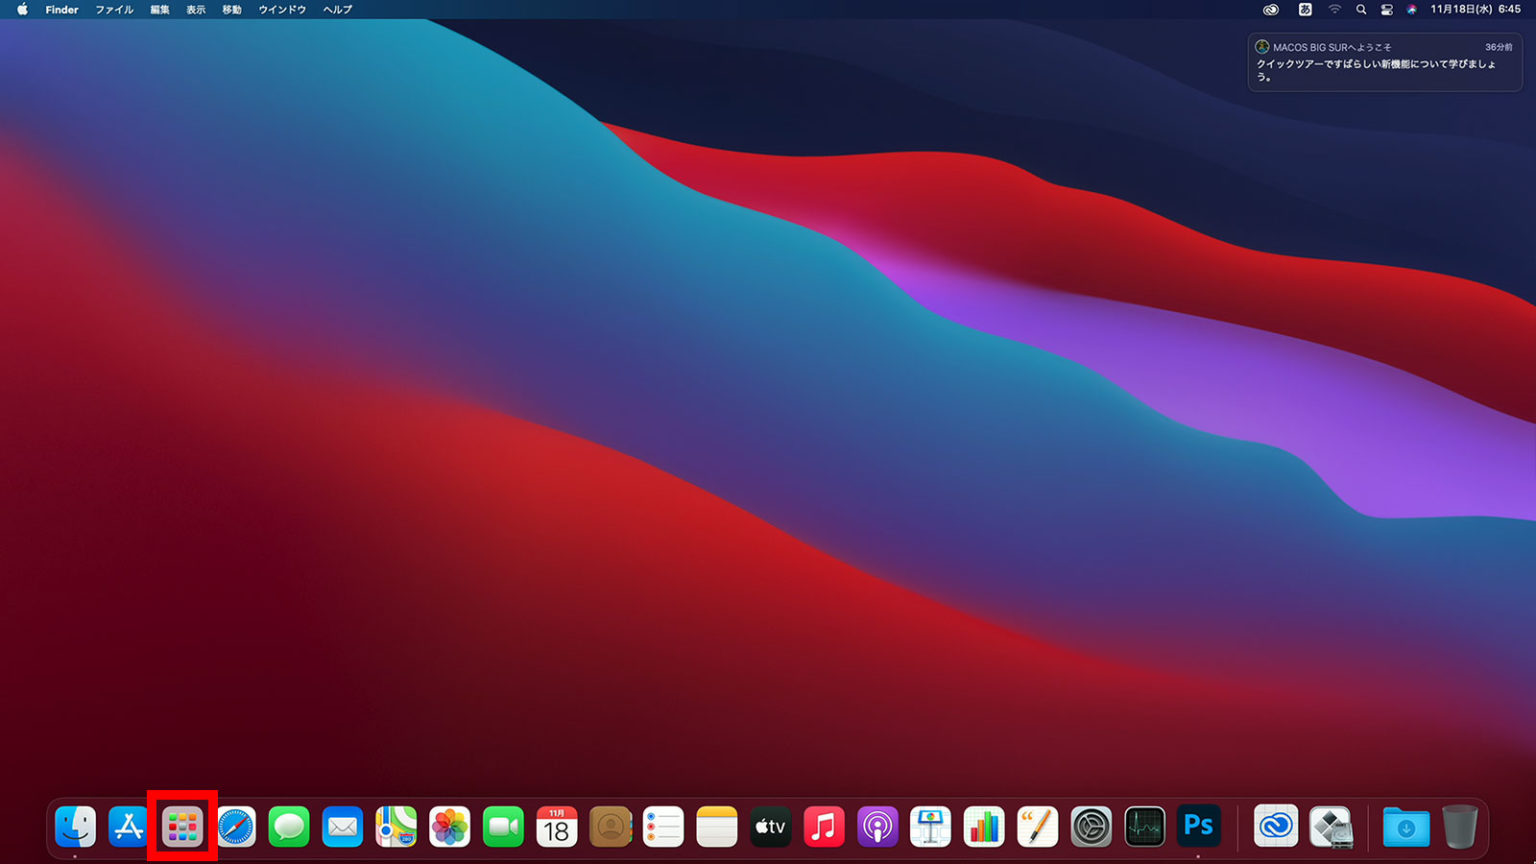Launch the Apple TV app from the Dock
Viewport: 1536px width, 864px height.
(770, 827)
